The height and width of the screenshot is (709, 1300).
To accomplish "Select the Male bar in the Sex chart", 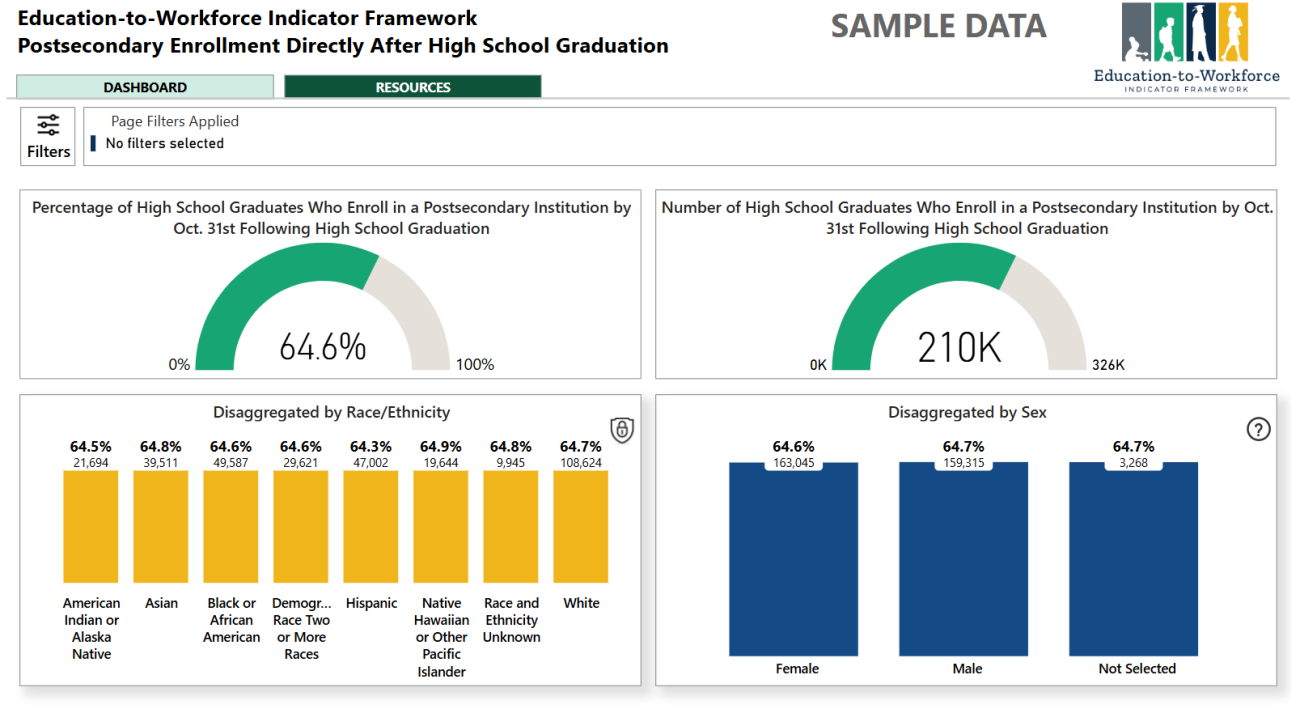I will click(x=964, y=560).
